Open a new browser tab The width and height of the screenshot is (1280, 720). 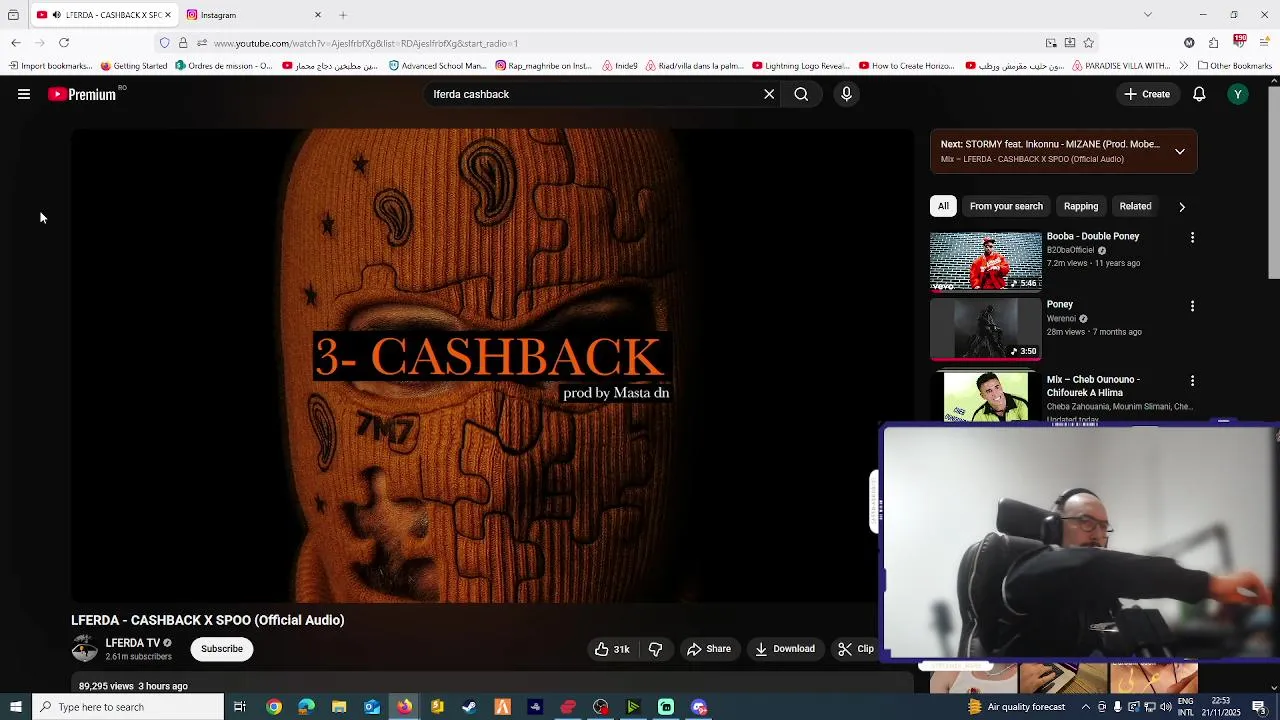pos(343,15)
